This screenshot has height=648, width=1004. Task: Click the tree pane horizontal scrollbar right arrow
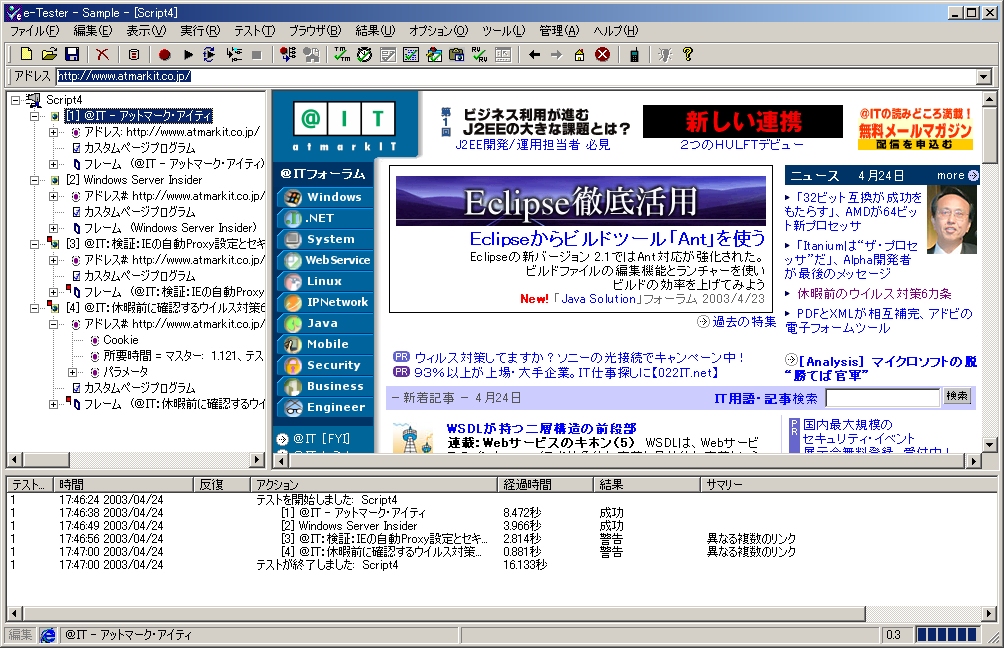(257, 459)
